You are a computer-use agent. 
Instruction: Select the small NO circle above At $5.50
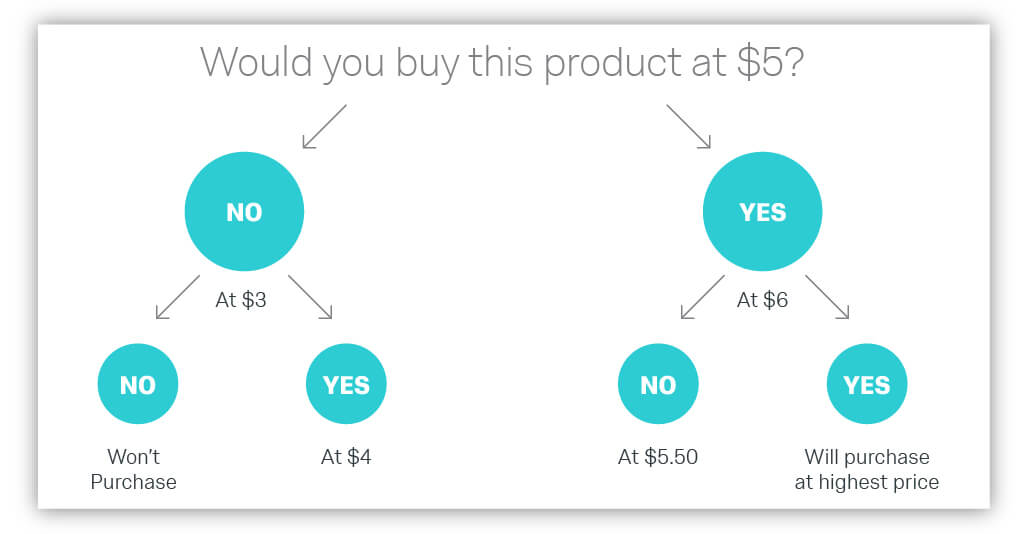658,384
